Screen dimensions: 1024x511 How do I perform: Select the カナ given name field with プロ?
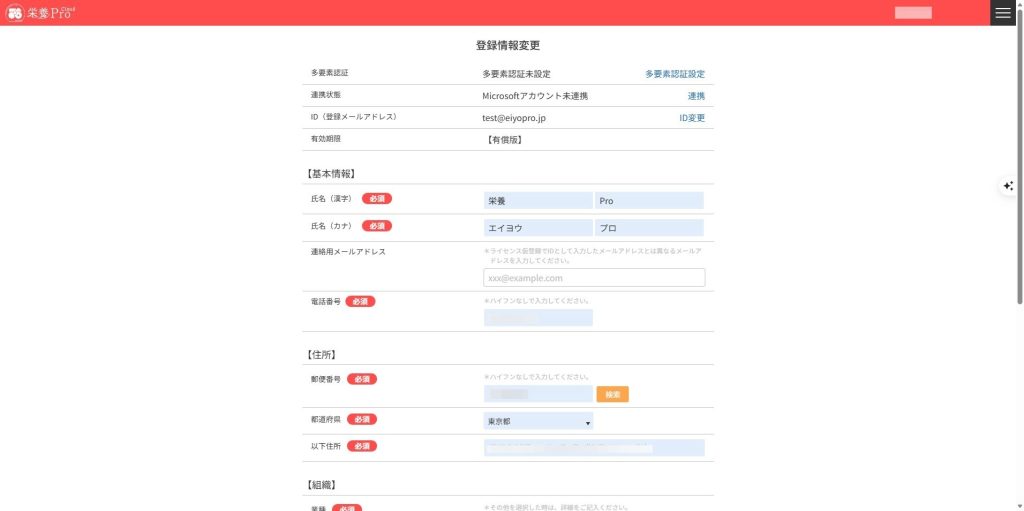pyautogui.click(x=648, y=228)
